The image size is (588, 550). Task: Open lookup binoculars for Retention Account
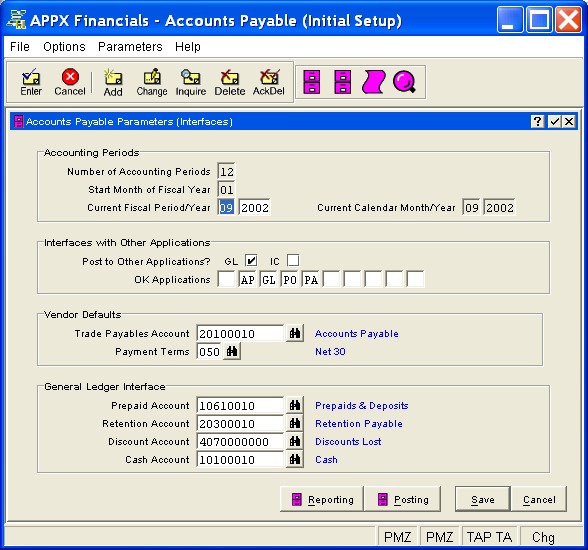(295, 423)
